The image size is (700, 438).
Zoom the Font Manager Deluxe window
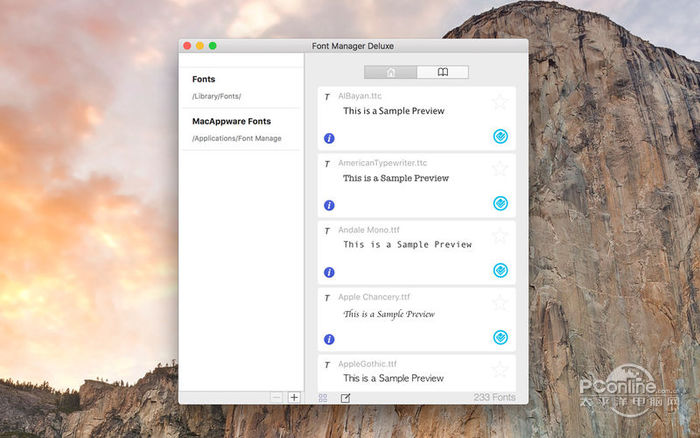pos(212,46)
